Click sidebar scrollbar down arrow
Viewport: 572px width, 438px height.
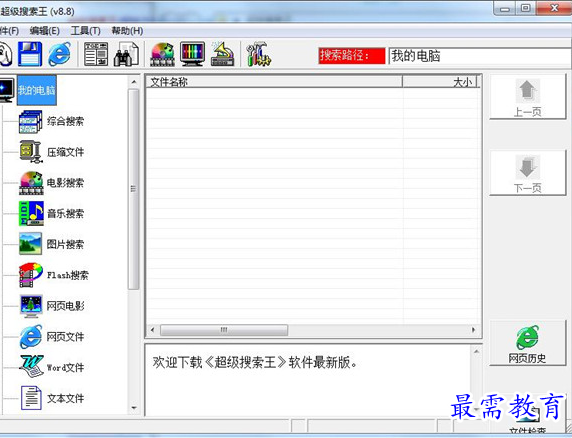[x=134, y=407]
